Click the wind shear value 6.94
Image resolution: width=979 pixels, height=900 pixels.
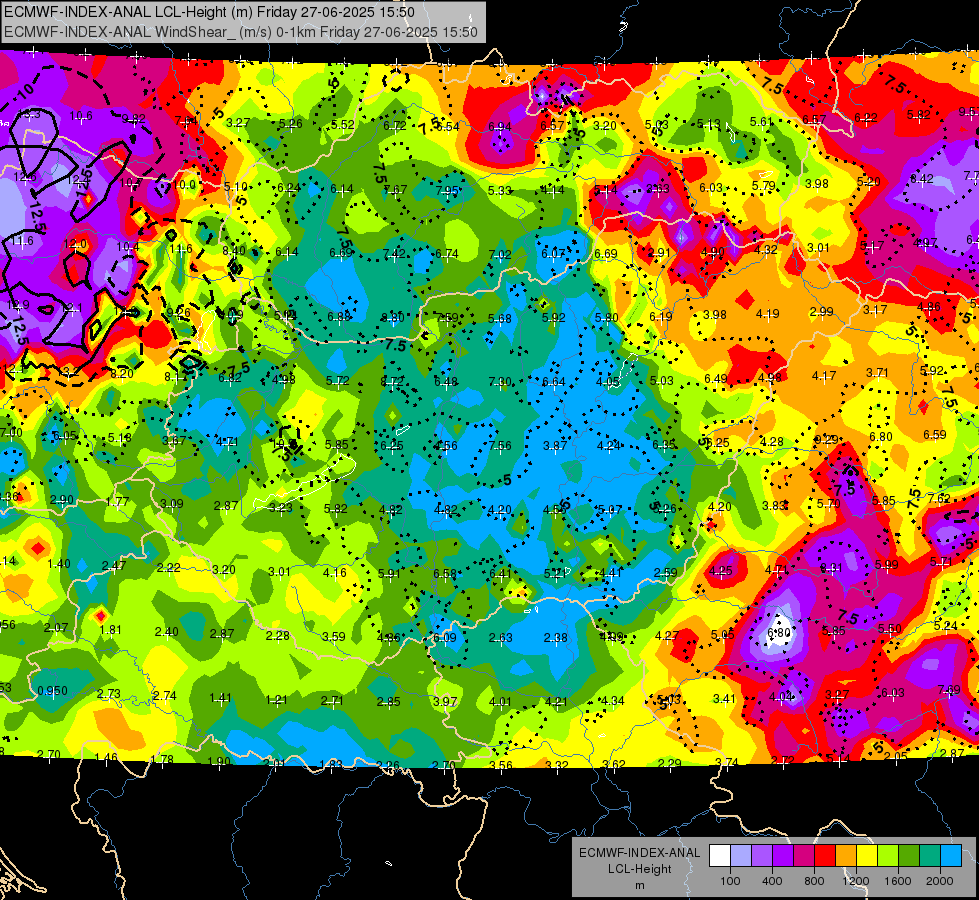(x=500, y=127)
